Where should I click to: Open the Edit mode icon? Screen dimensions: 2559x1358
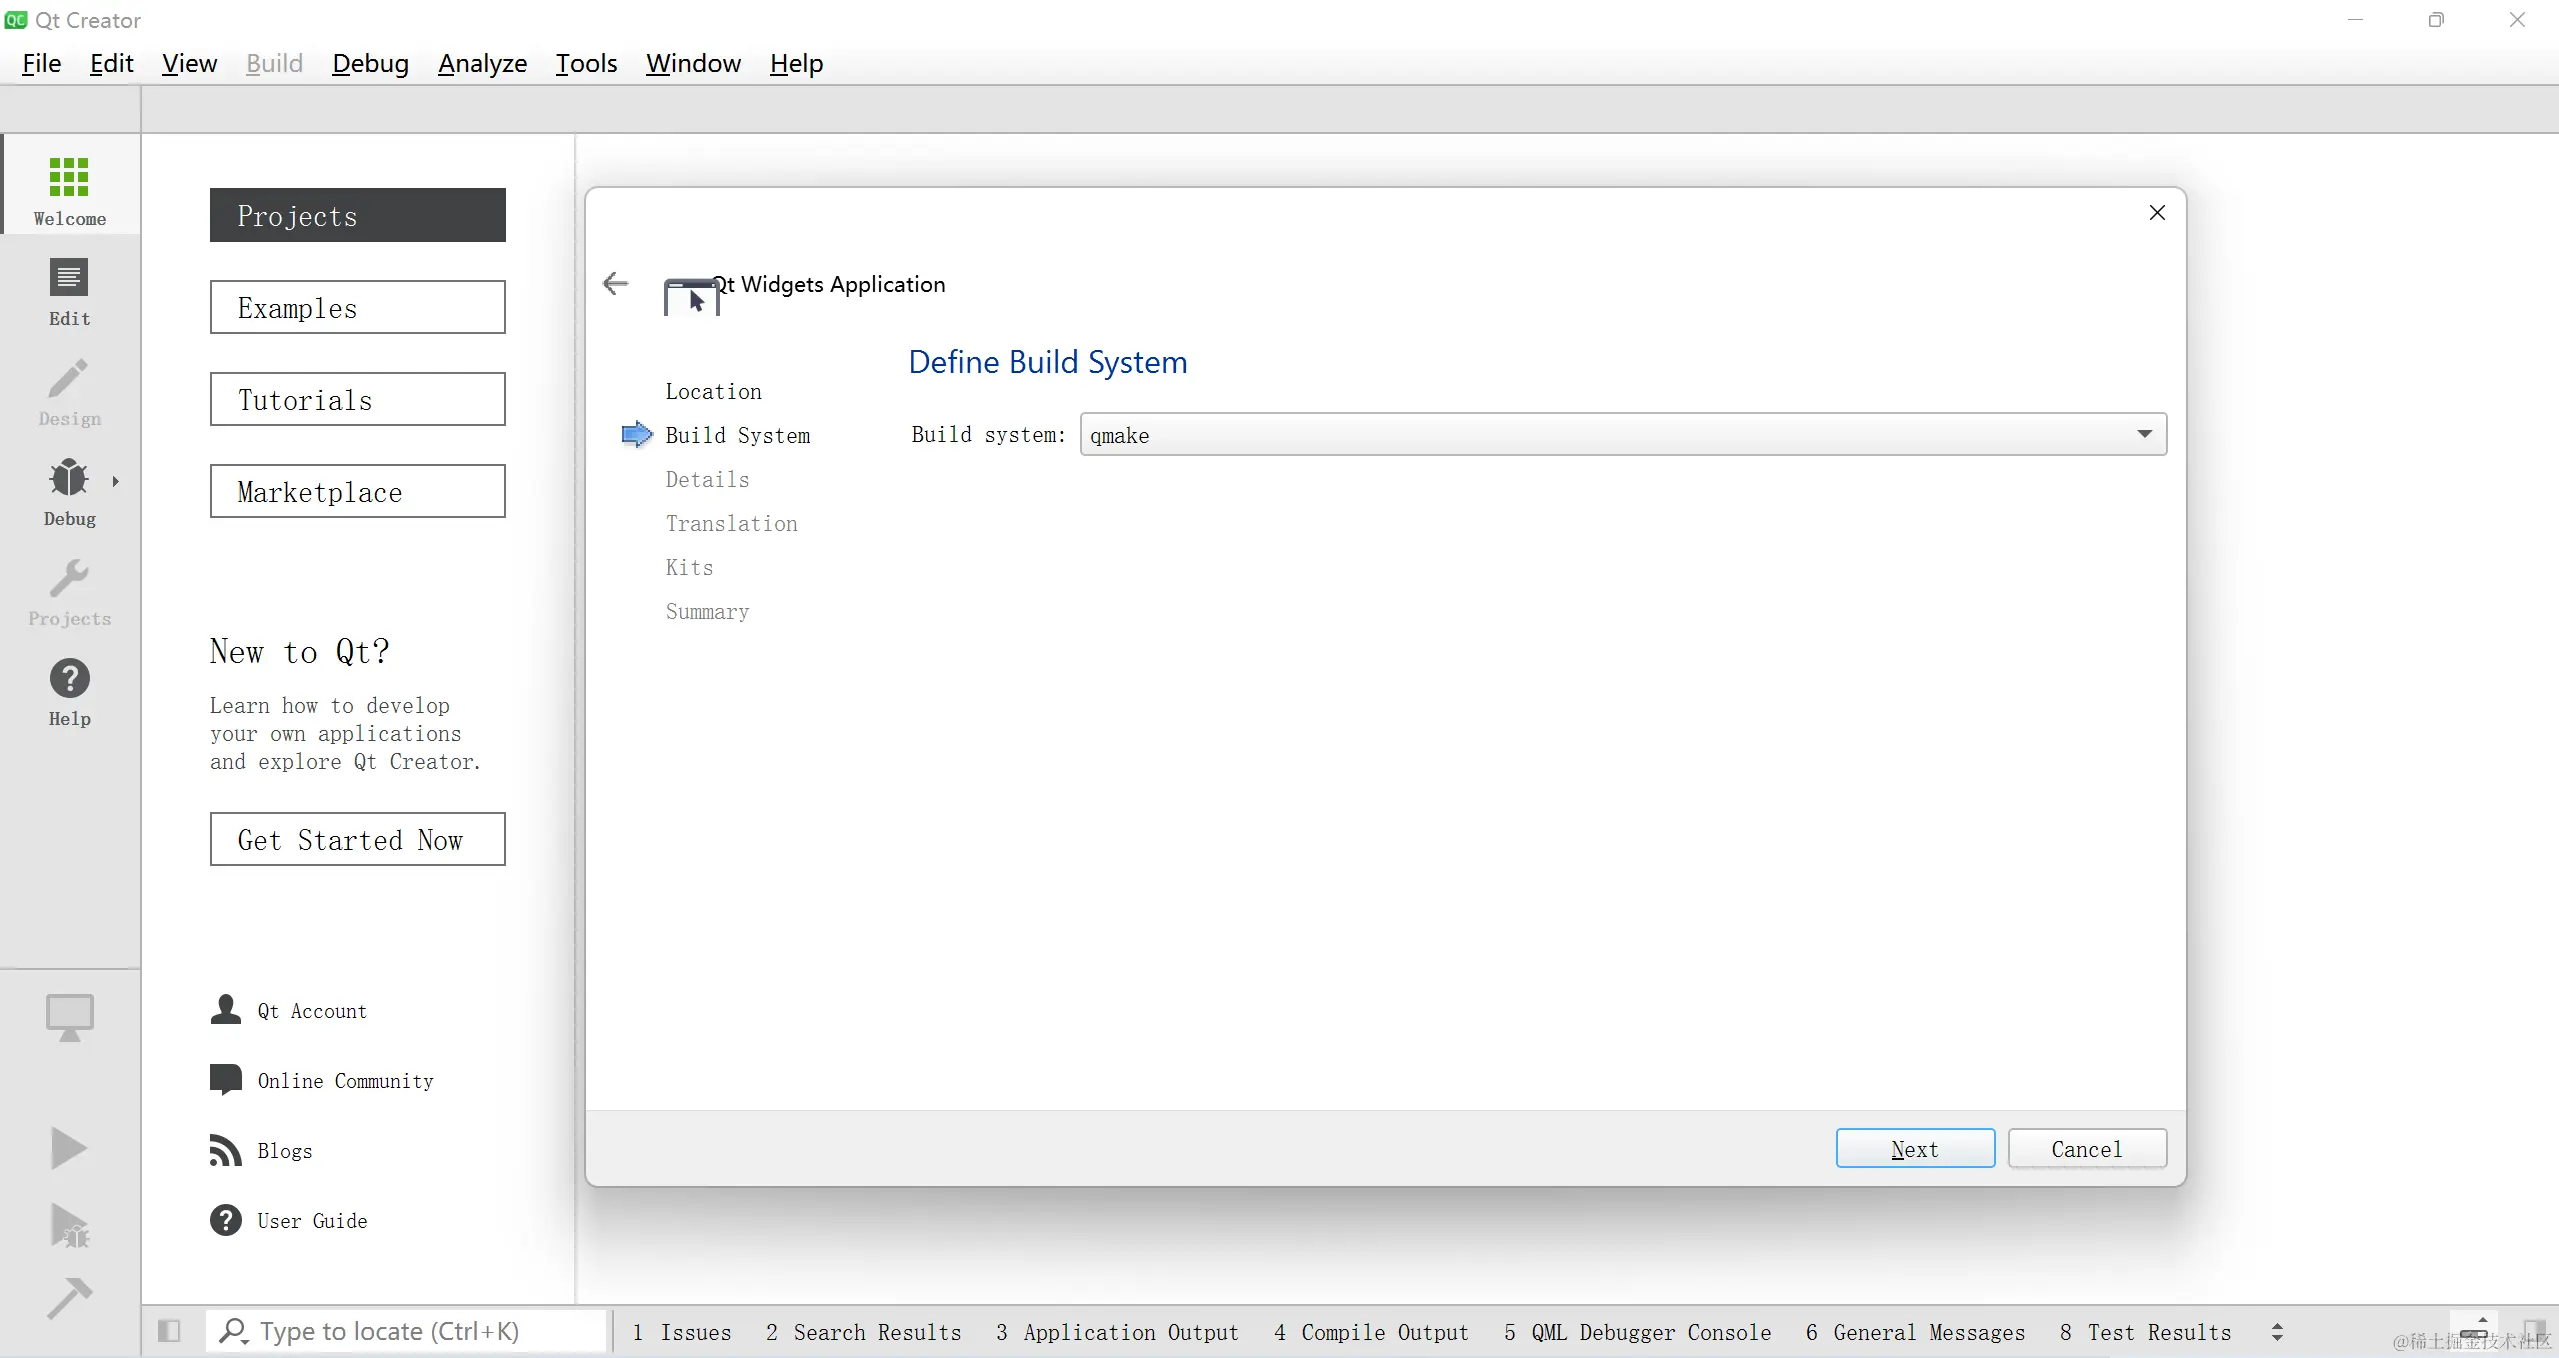[x=69, y=279]
